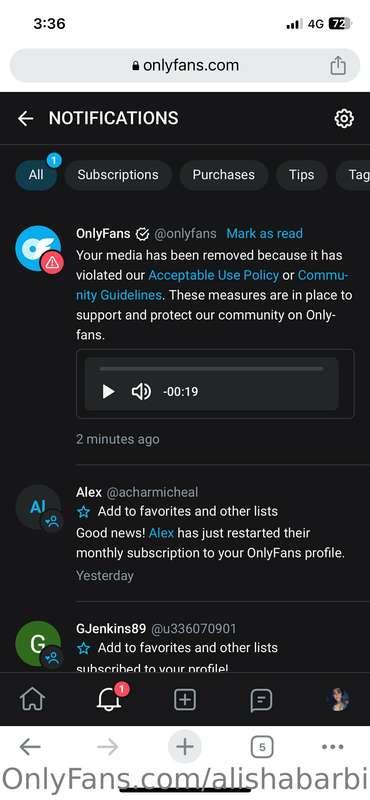370x800 pixels.
Task: Star Alex to add to favorites
Action: 84,511
